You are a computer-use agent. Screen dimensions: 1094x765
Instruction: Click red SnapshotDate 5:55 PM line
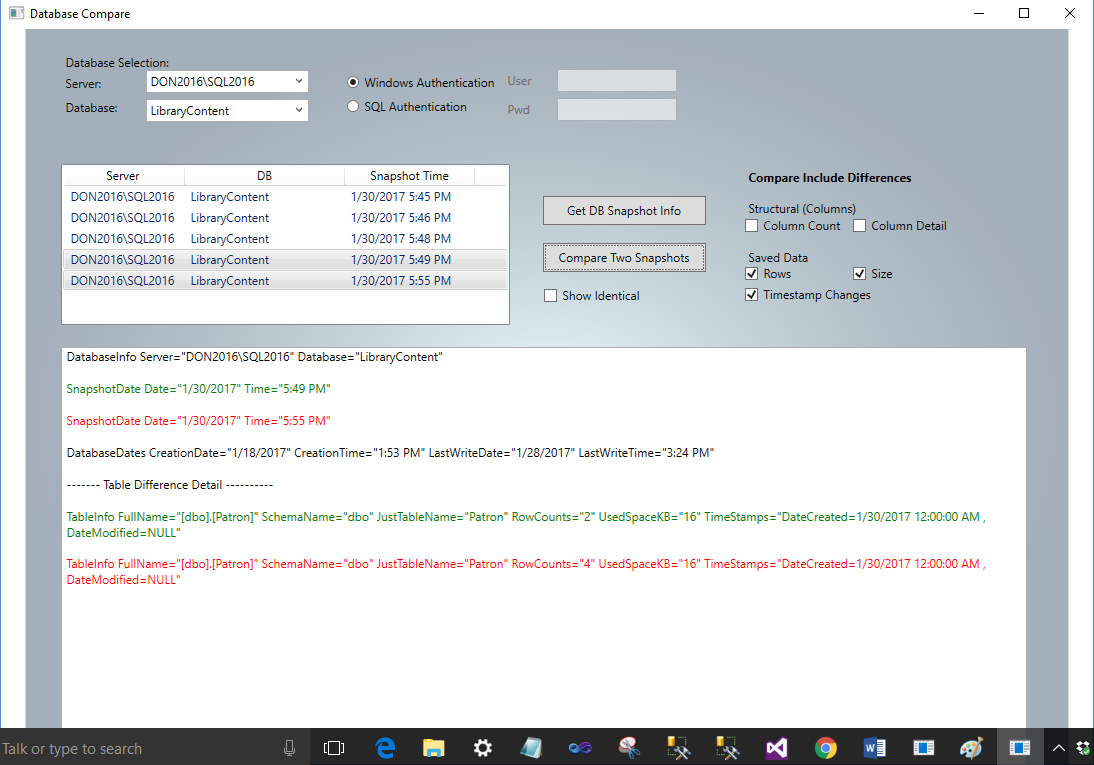coord(198,421)
